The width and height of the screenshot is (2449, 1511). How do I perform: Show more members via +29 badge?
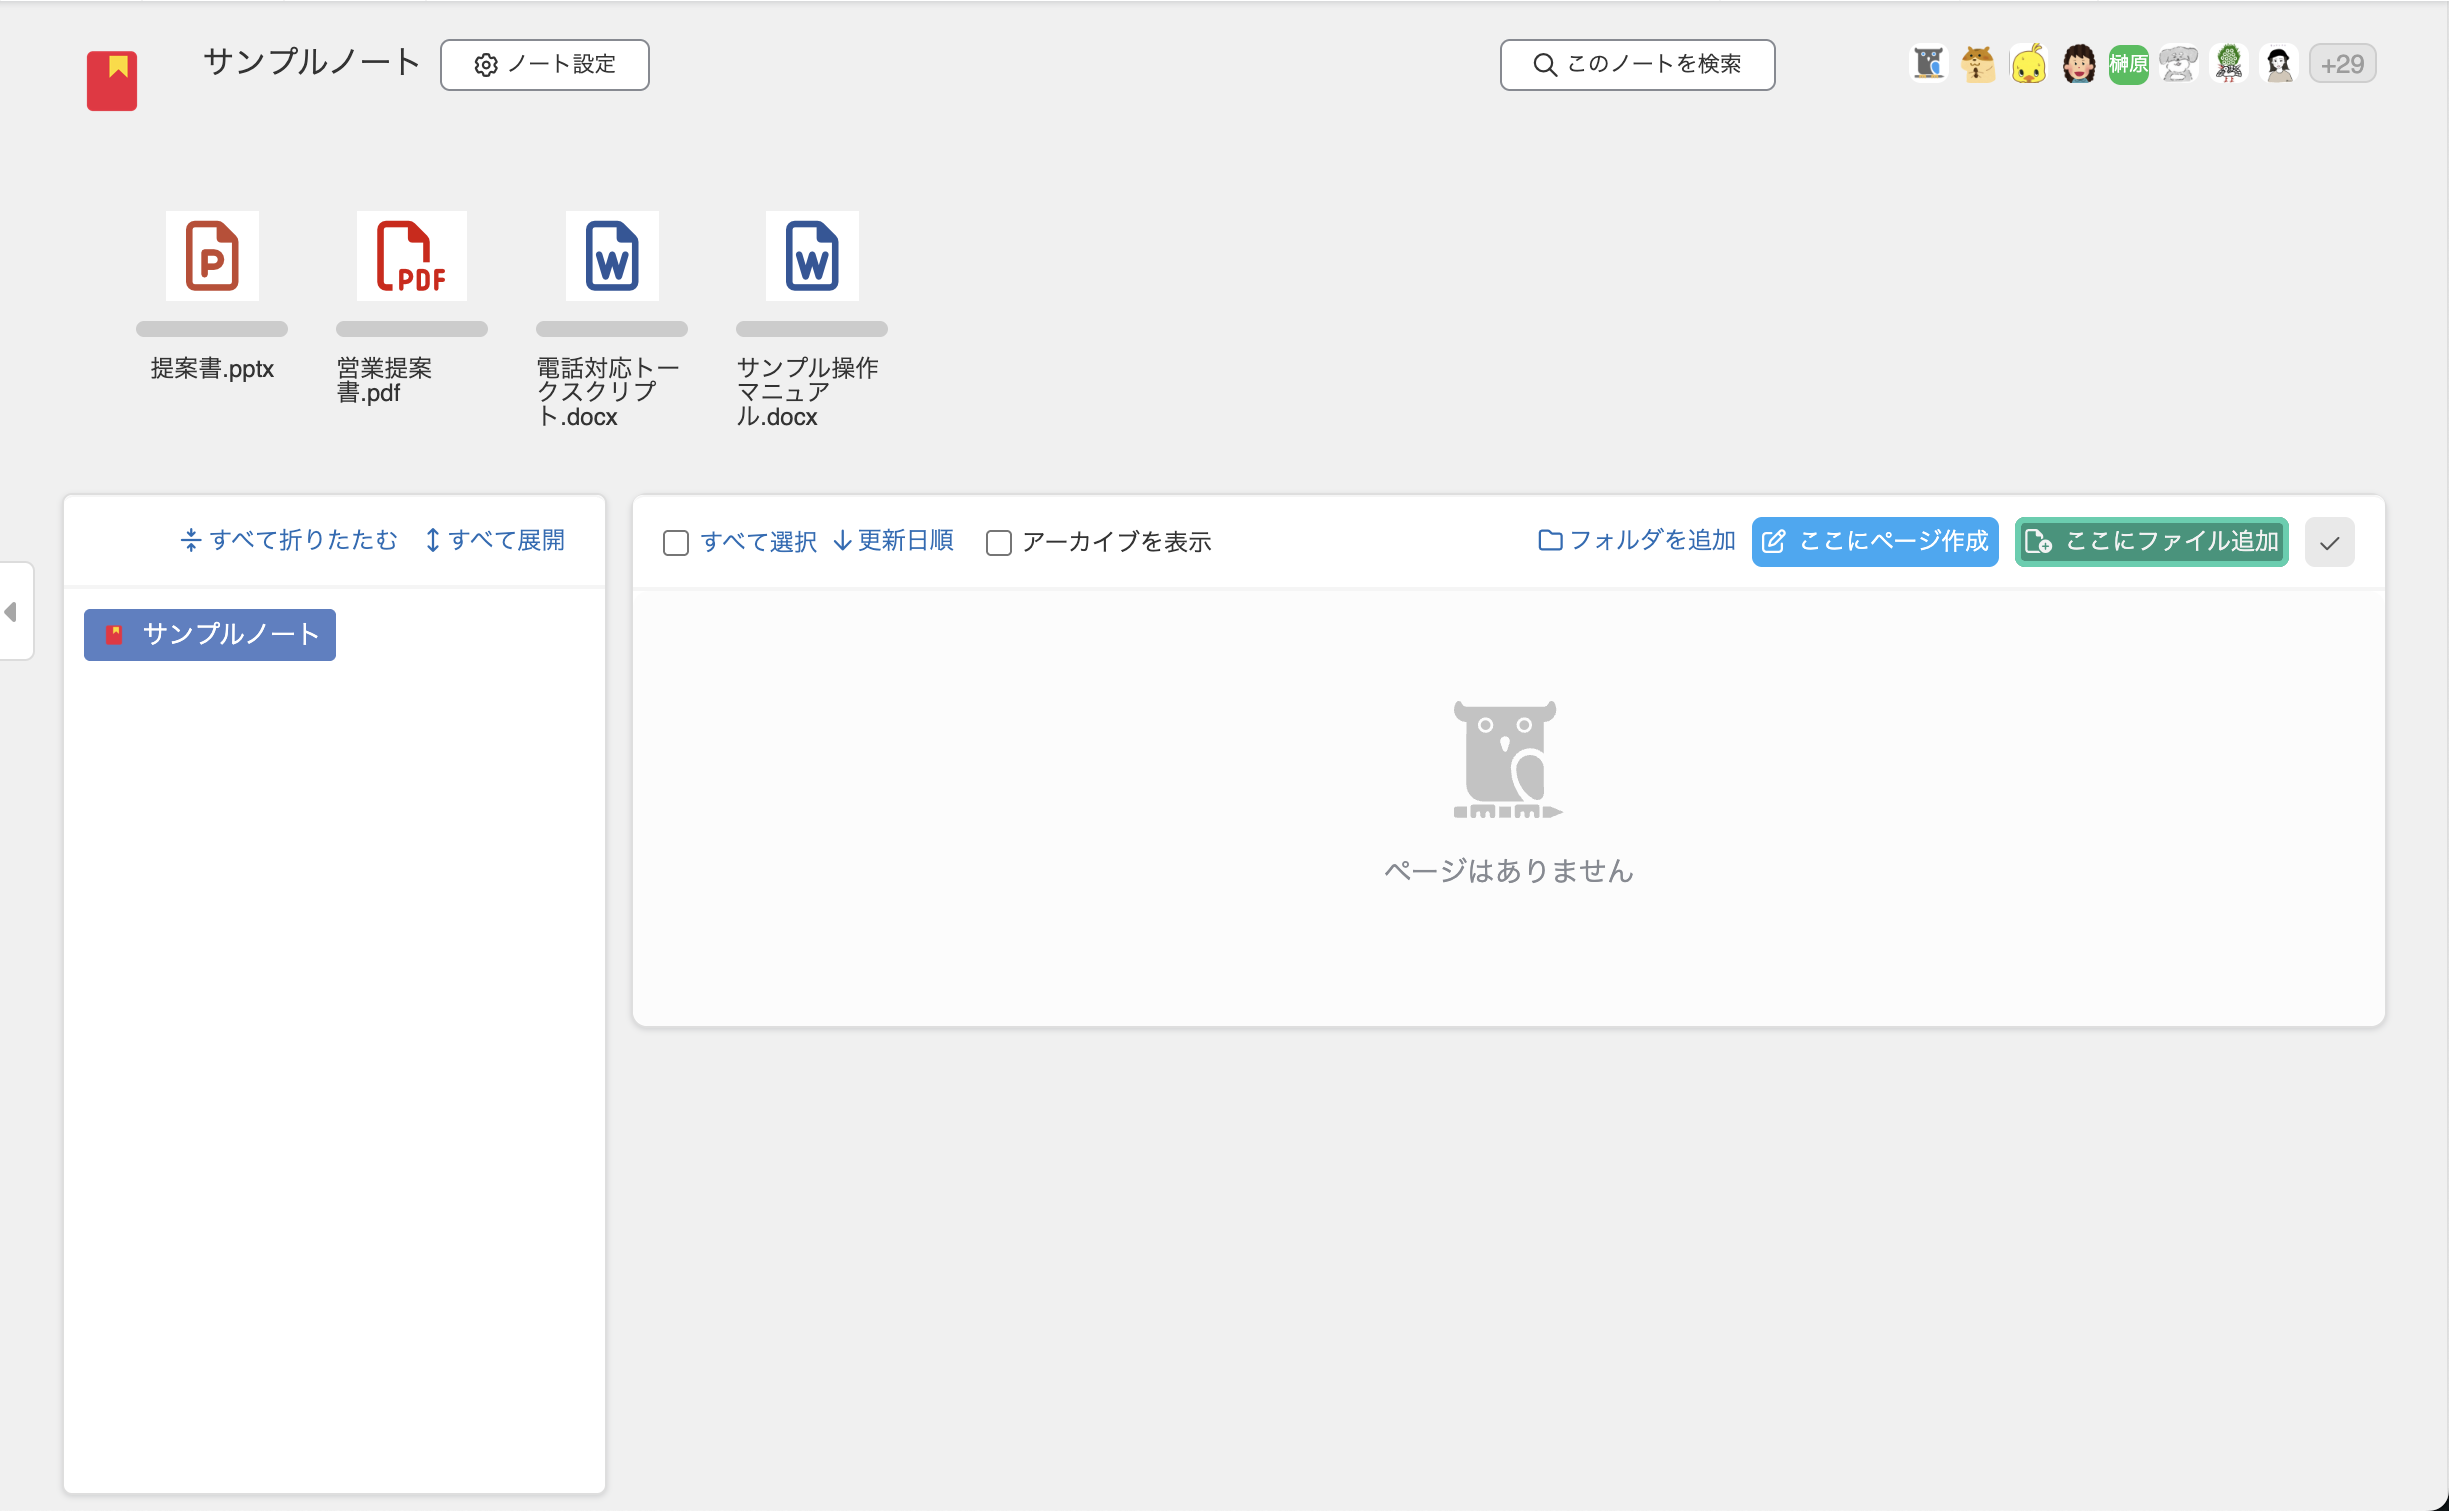(2342, 65)
